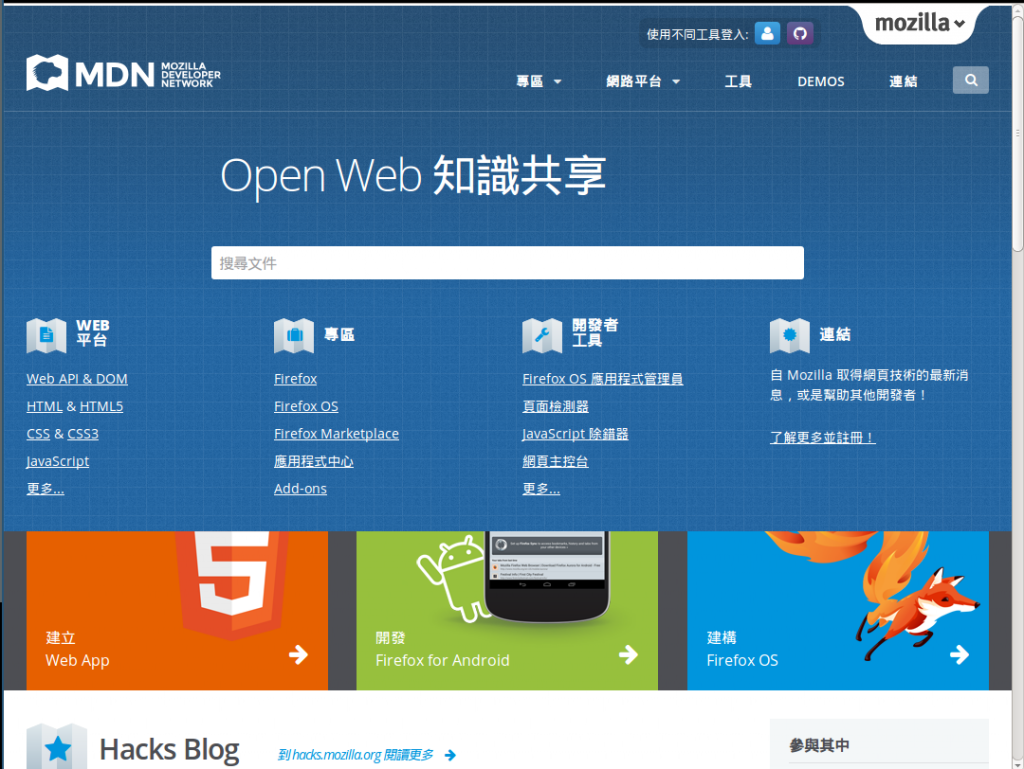The image size is (1024, 769).
Task: Click 建構 Firefox OS tile label
Action: click(x=742, y=649)
